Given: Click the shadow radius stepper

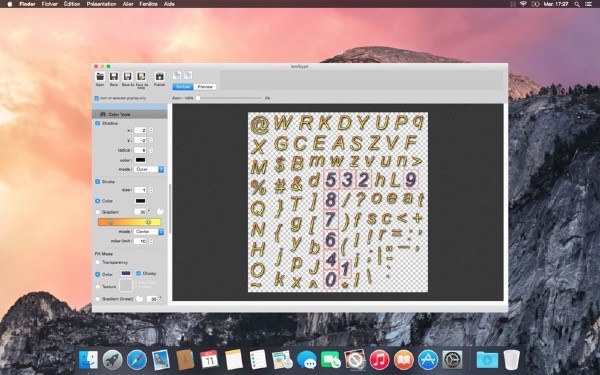Looking at the screenshot, I should tap(151, 150).
